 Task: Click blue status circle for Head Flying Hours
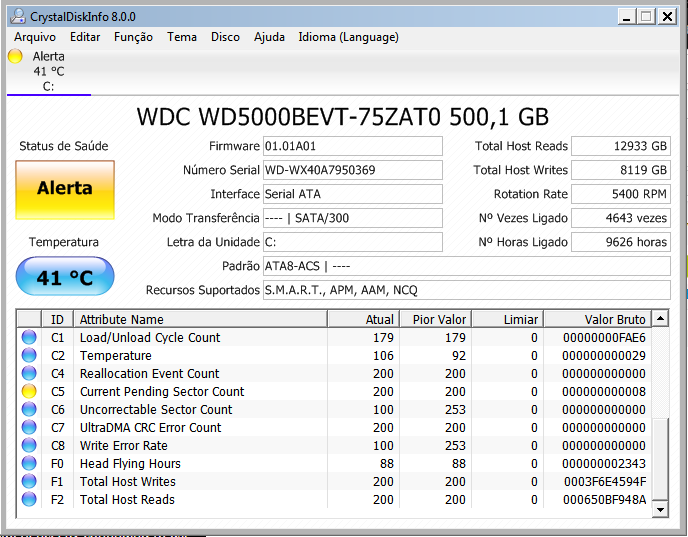(29, 464)
